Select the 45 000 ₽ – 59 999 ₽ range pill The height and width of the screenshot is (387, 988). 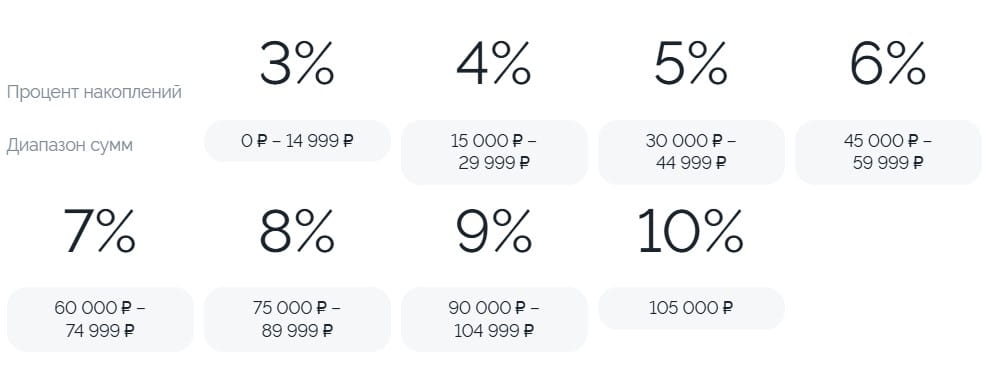point(888,152)
